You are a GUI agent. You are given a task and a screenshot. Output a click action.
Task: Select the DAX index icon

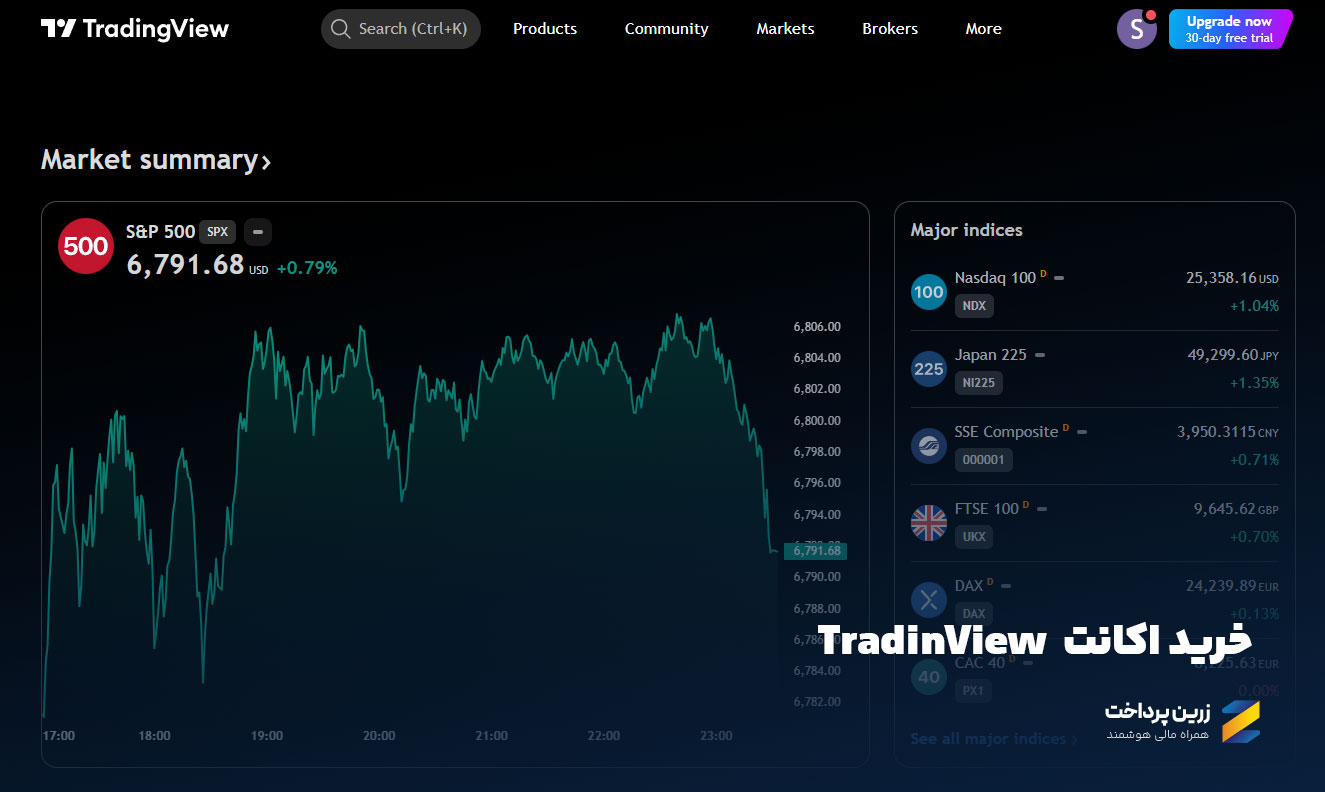(x=928, y=599)
